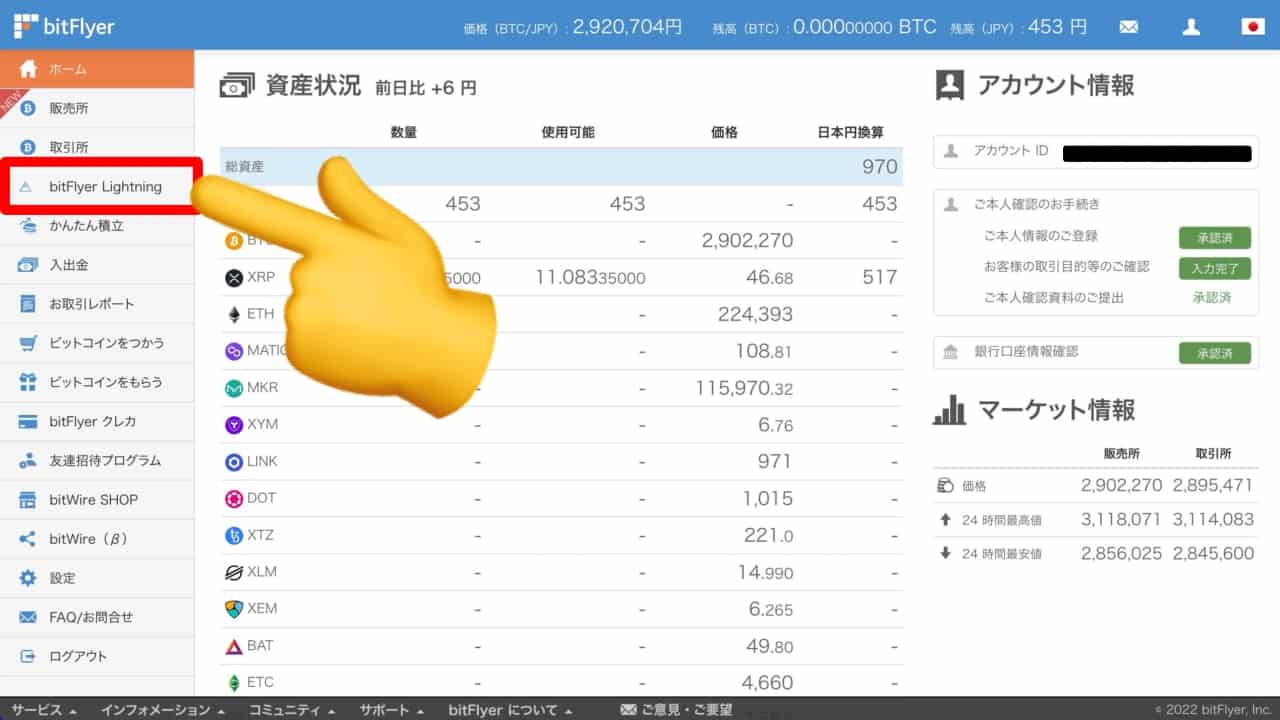Expand the サポート footer menu
Image resolution: width=1280 pixels, height=720 pixels.
pyautogui.click(x=392, y=710)
